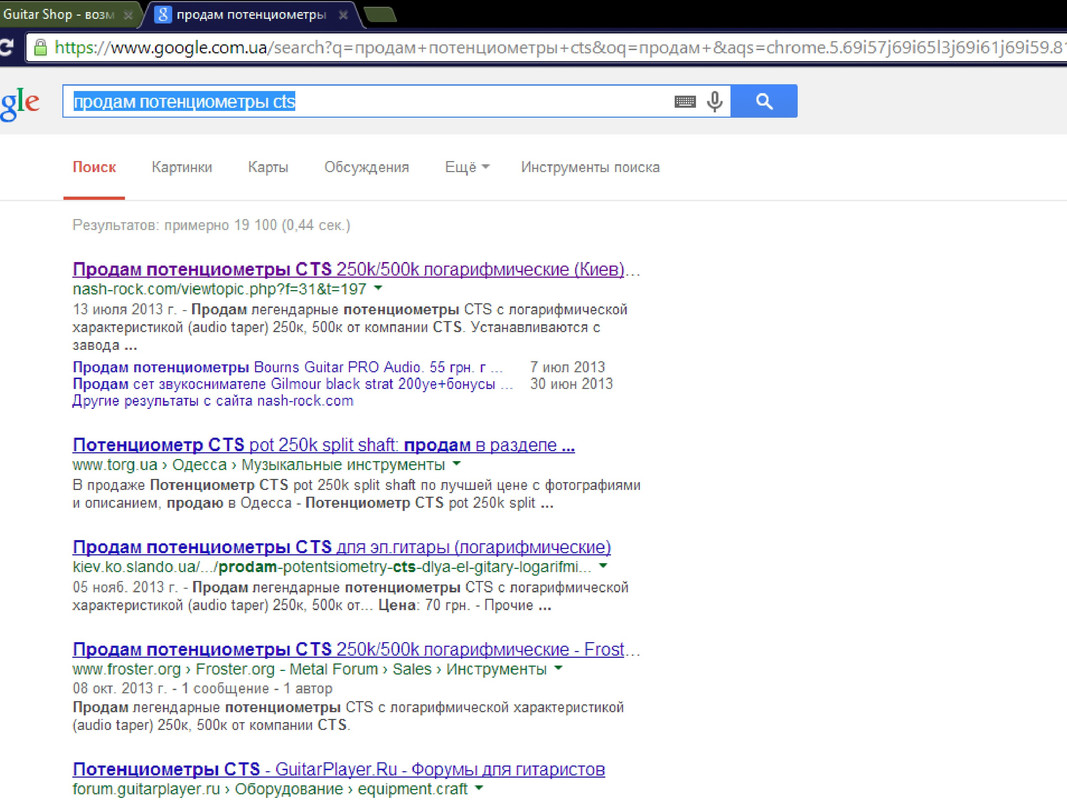Click Другие результаты с сайта nash-rock.com
This screenshot has height=800, width=1067.
click(213, 401)
